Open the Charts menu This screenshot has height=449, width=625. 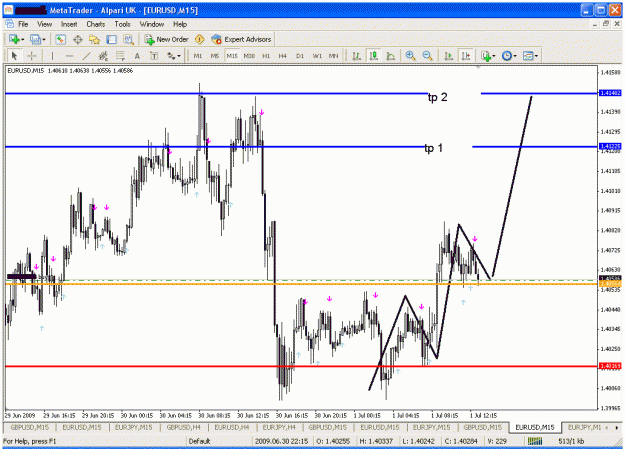pyautogui.click(x=96, y=24)
